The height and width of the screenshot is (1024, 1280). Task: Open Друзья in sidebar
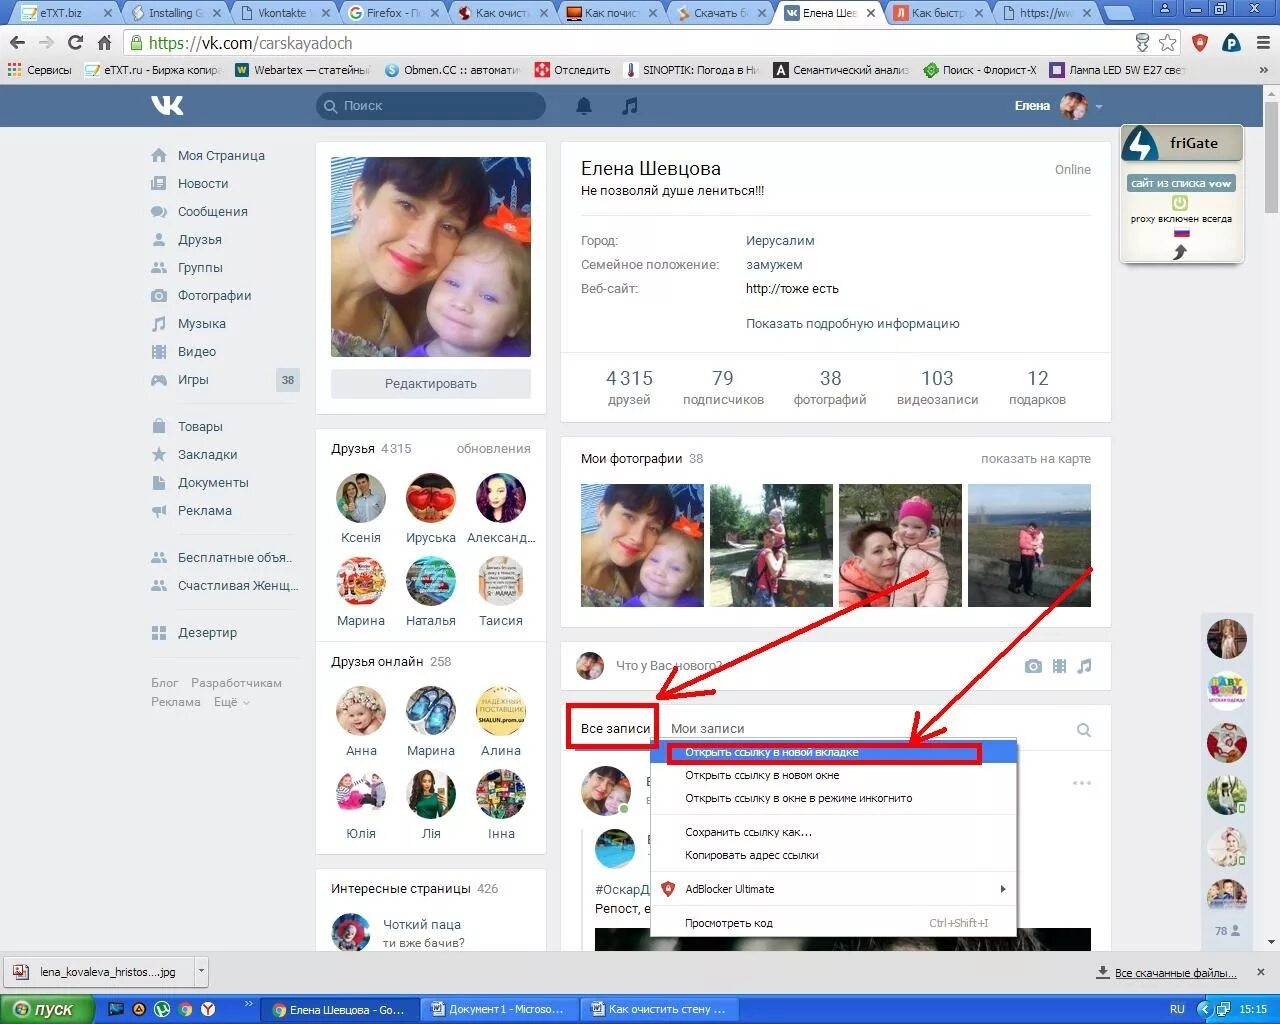200,240
